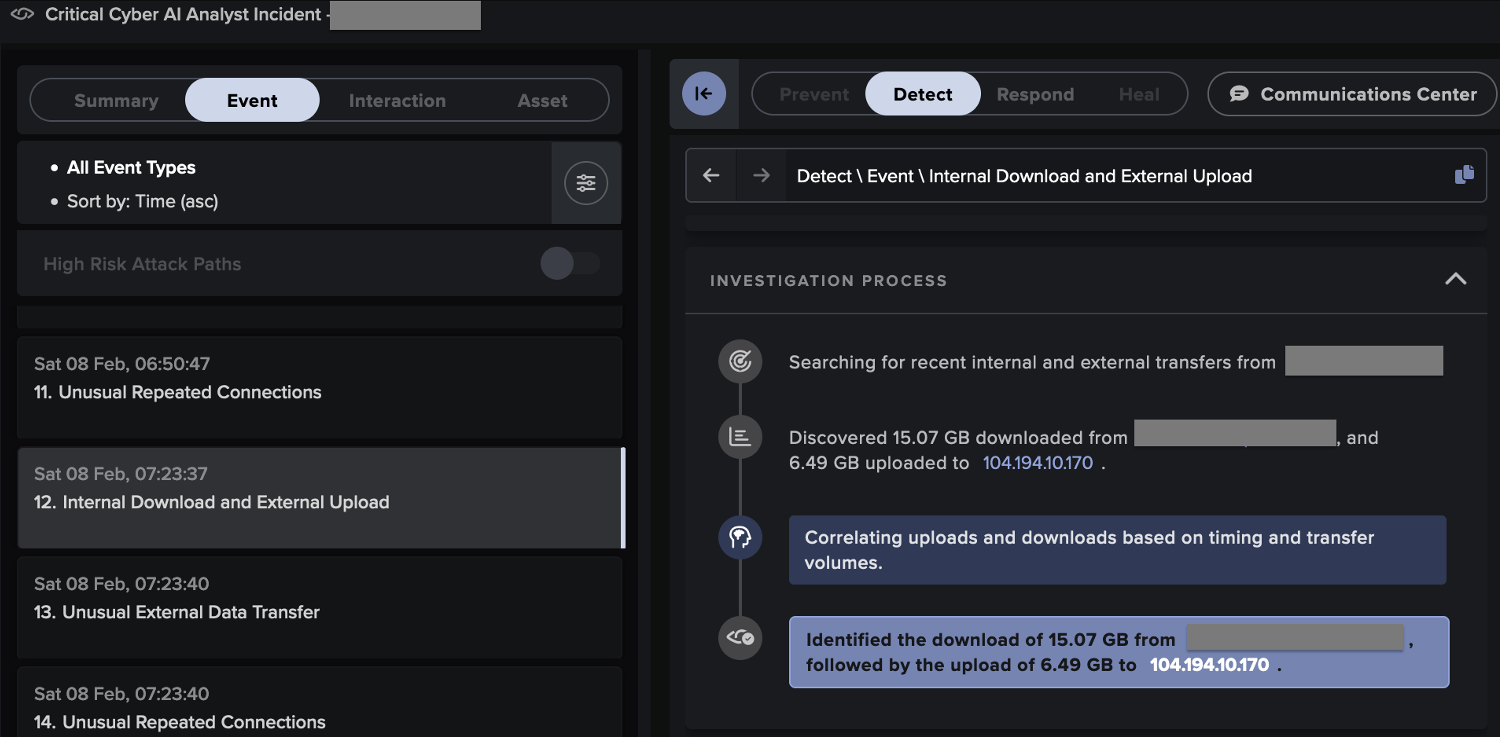Open the Prevent phase tab

tap(814, 94)
